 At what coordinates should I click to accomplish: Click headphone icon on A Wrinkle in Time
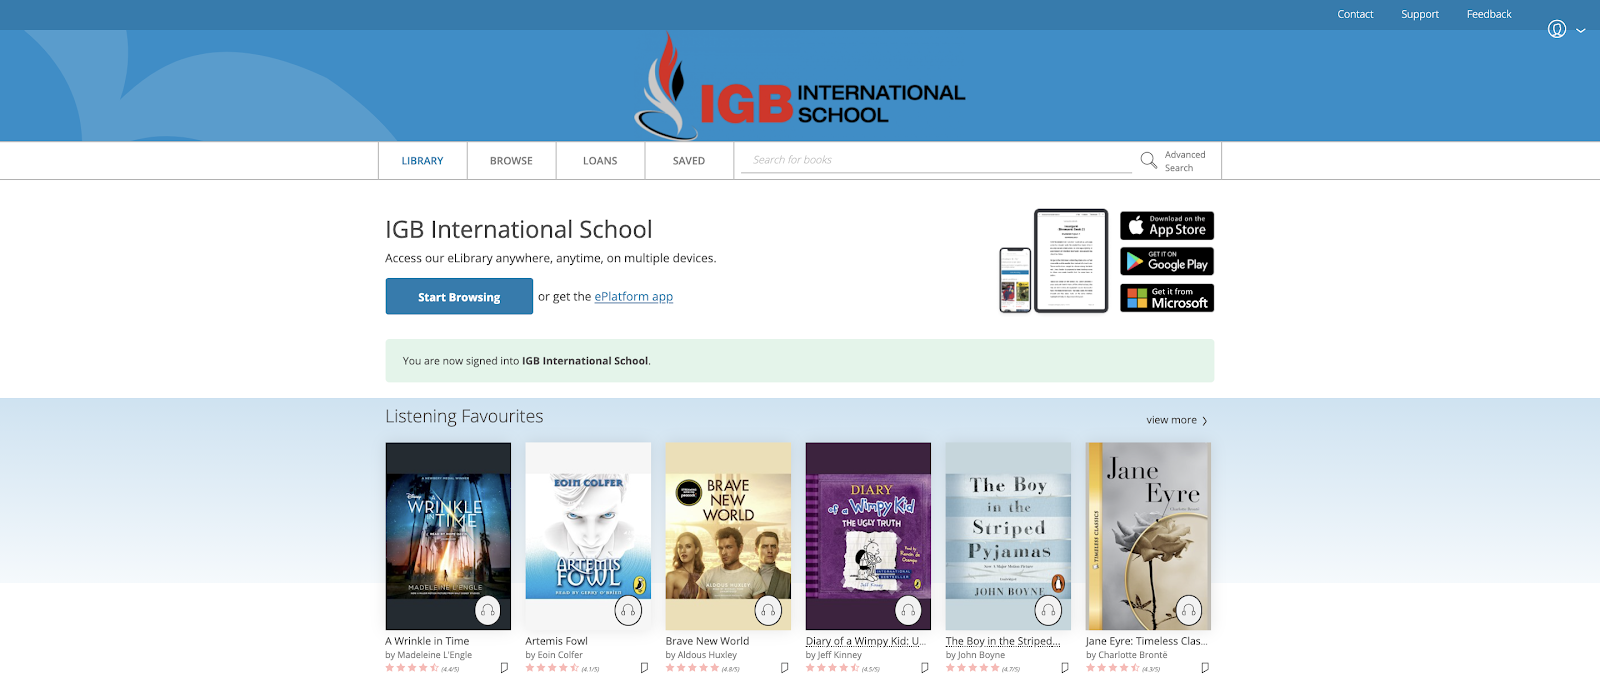[x=488, y=610]
